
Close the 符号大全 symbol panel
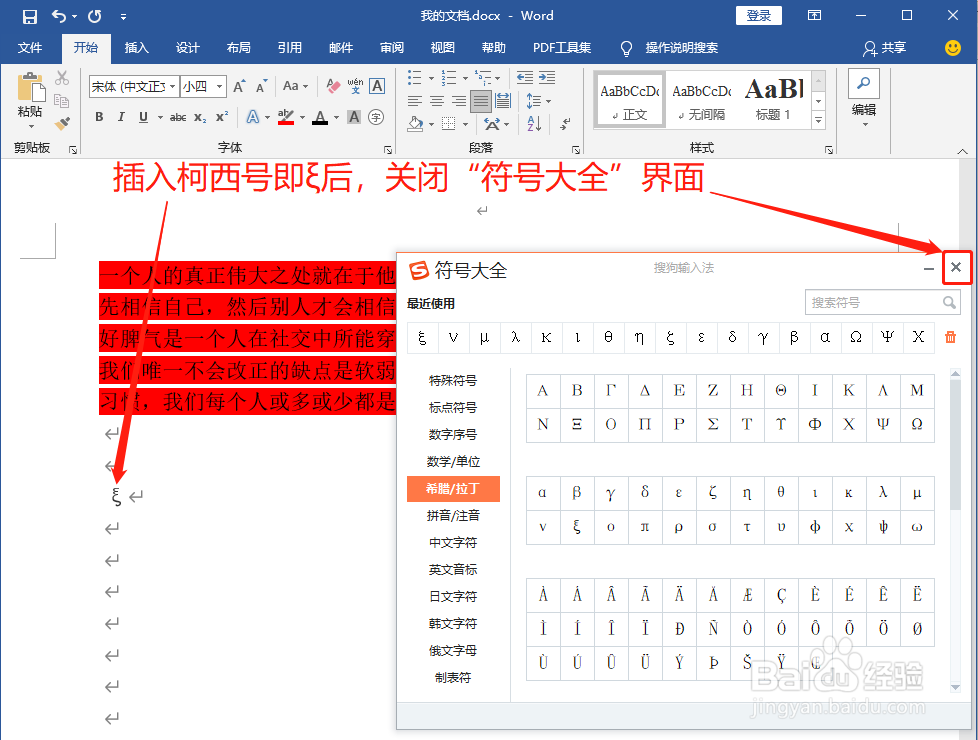(x=956, y=268)
